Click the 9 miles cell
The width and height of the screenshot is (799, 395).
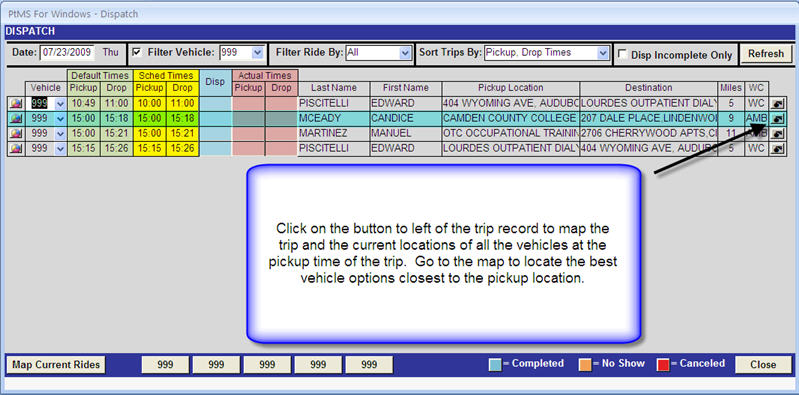click(x=731, y=119)
